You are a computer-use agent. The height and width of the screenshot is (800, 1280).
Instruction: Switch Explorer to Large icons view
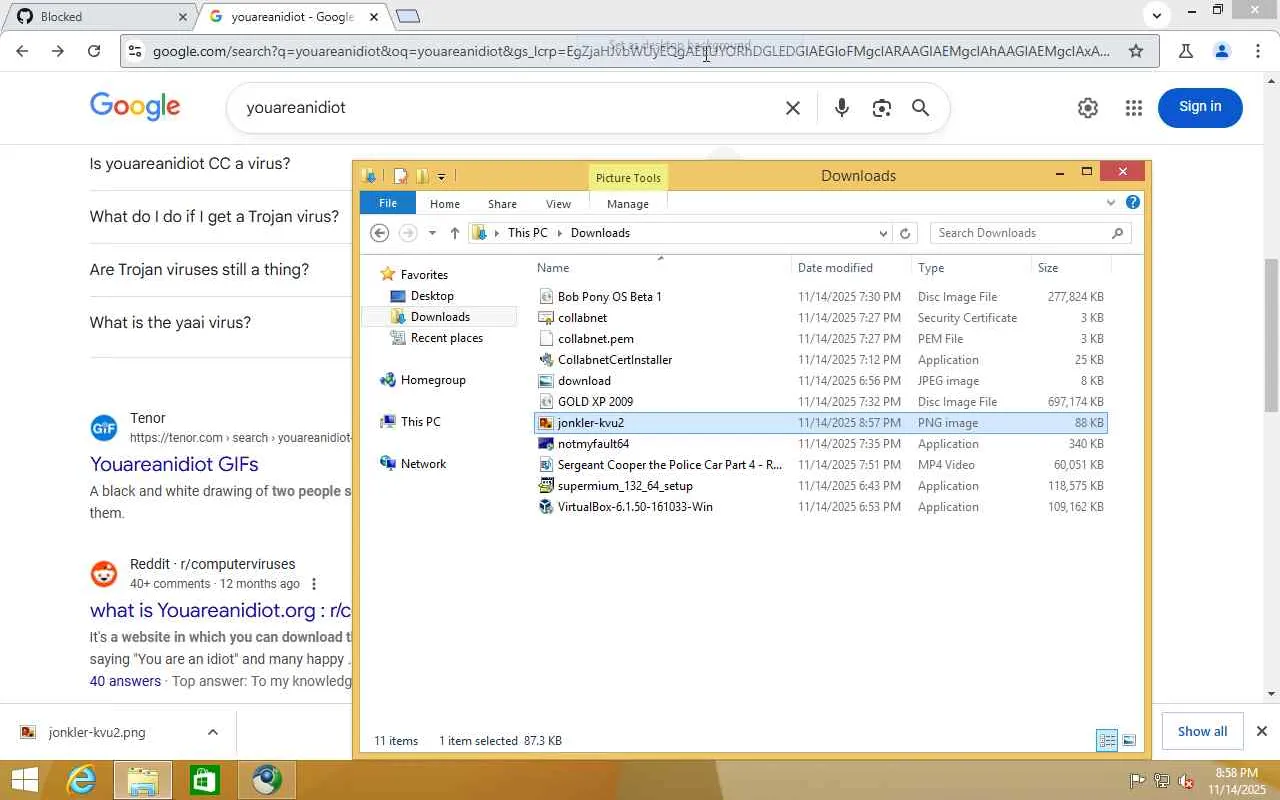pos(1129,740)
